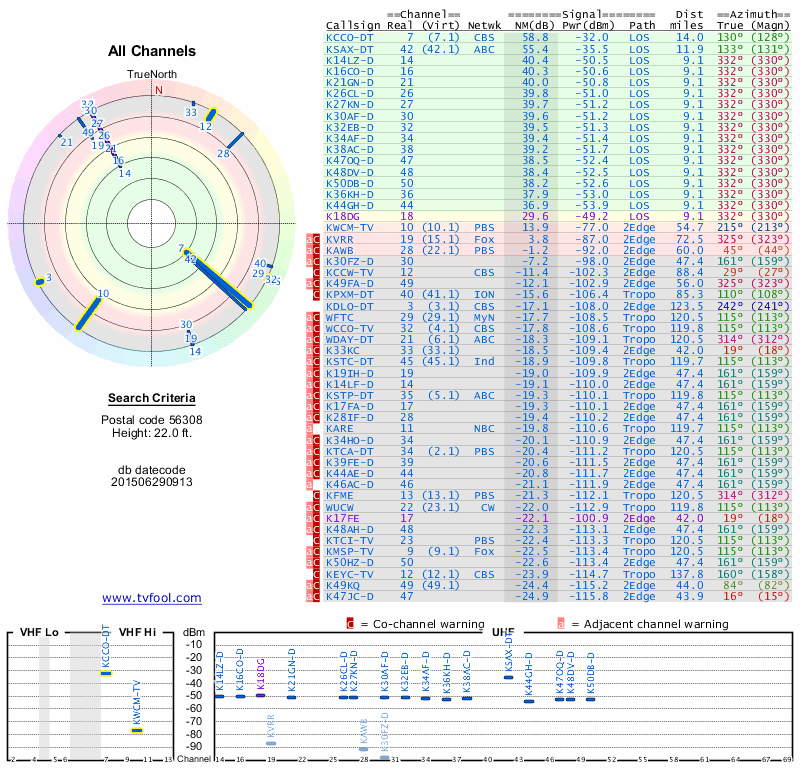Viewport: 800px width, 768px height.
Task: Open the www.tvfool.com link
Action: coord(152,598)
